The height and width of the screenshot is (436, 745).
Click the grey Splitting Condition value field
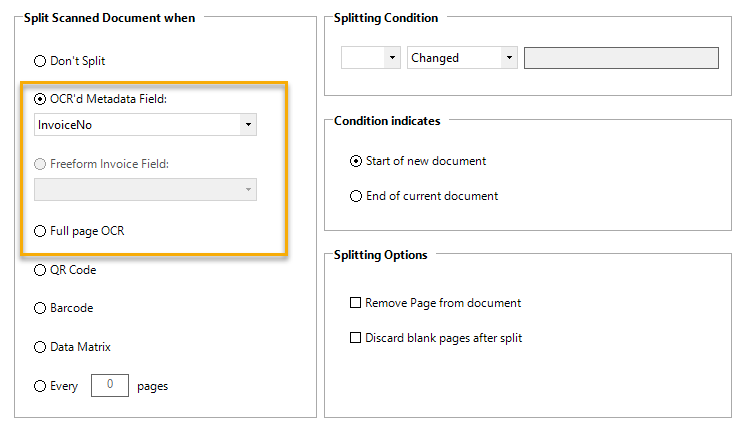(621, 58)
